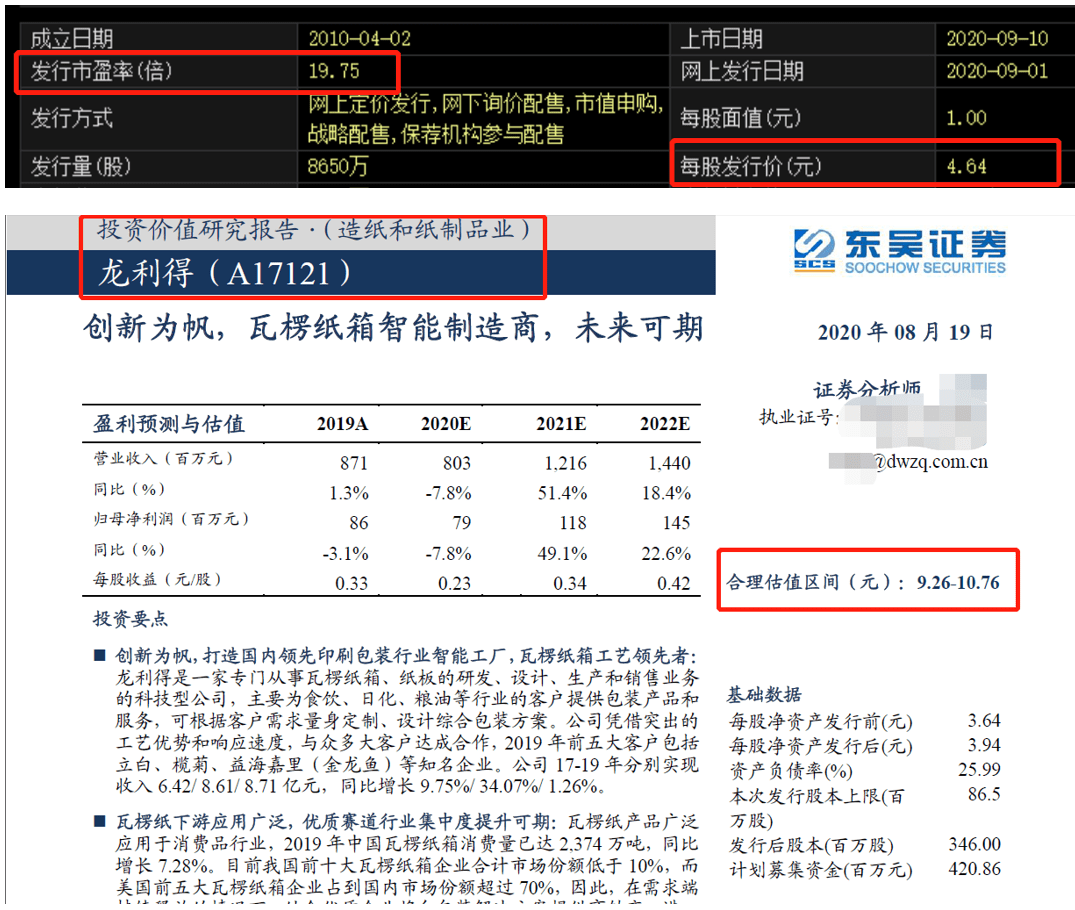Click the 每股面值 value 1.00
Screen dimensions: 1075x910
(966, 118)
